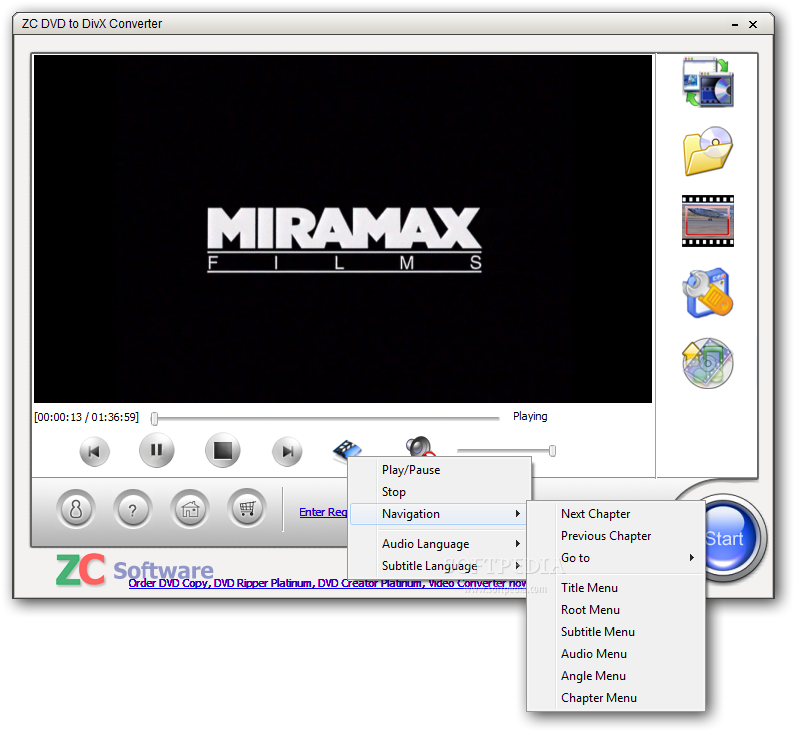Stop playback with the square stop button
The image size is (795, 732).
click(223, 450)
